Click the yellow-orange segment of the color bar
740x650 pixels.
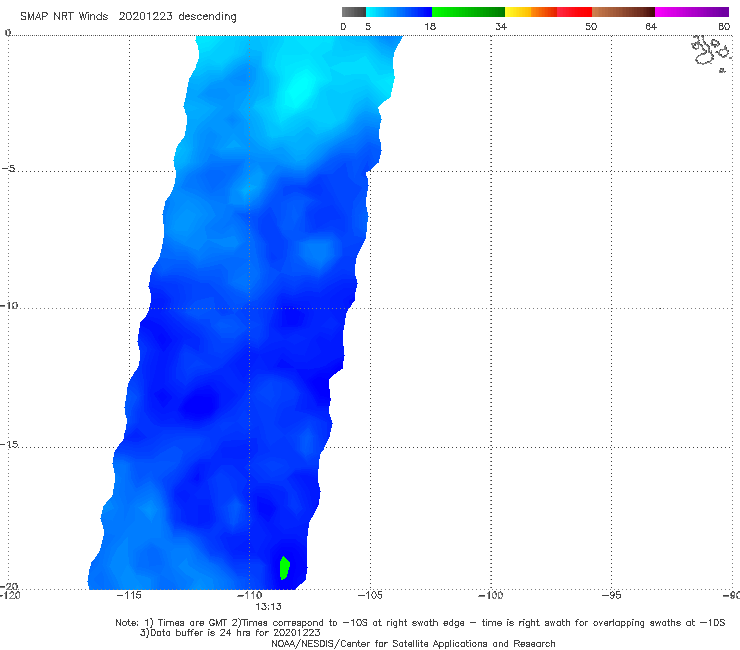[x=530, y=12]
